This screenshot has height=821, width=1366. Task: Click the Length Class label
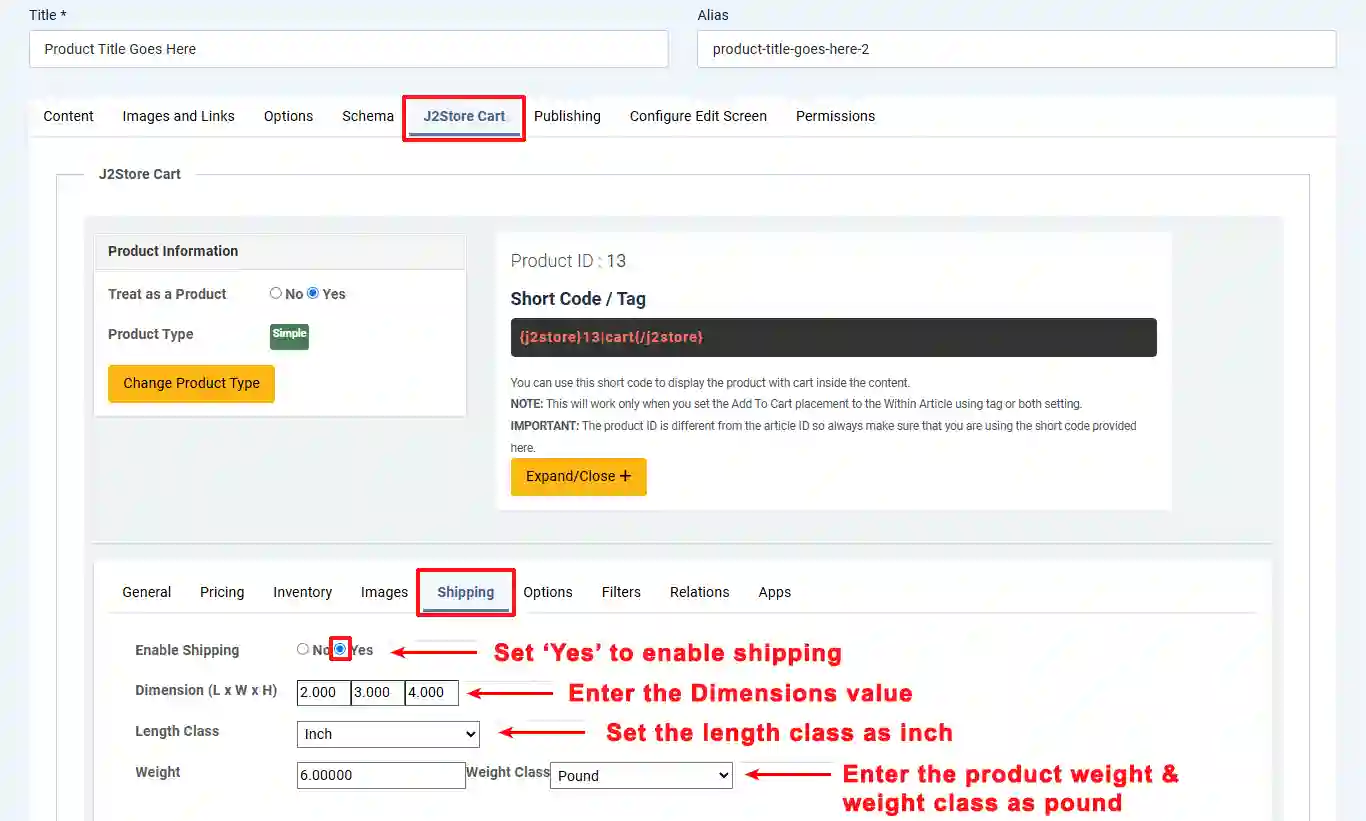177,731
